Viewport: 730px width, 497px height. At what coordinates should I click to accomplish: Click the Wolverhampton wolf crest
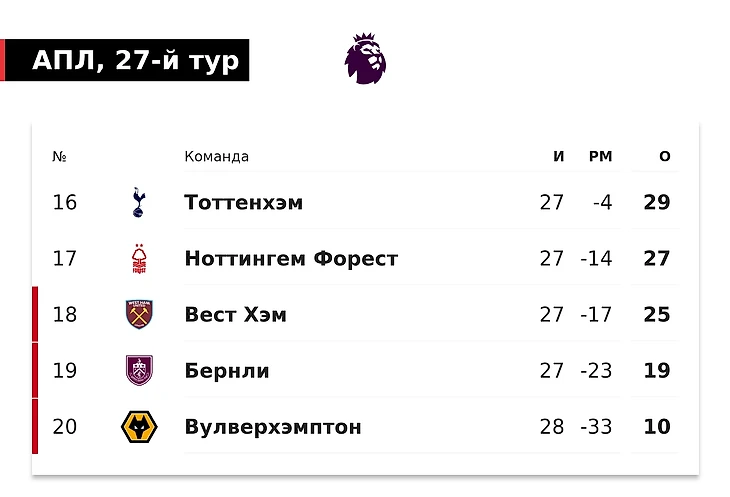tap(139, 427)
